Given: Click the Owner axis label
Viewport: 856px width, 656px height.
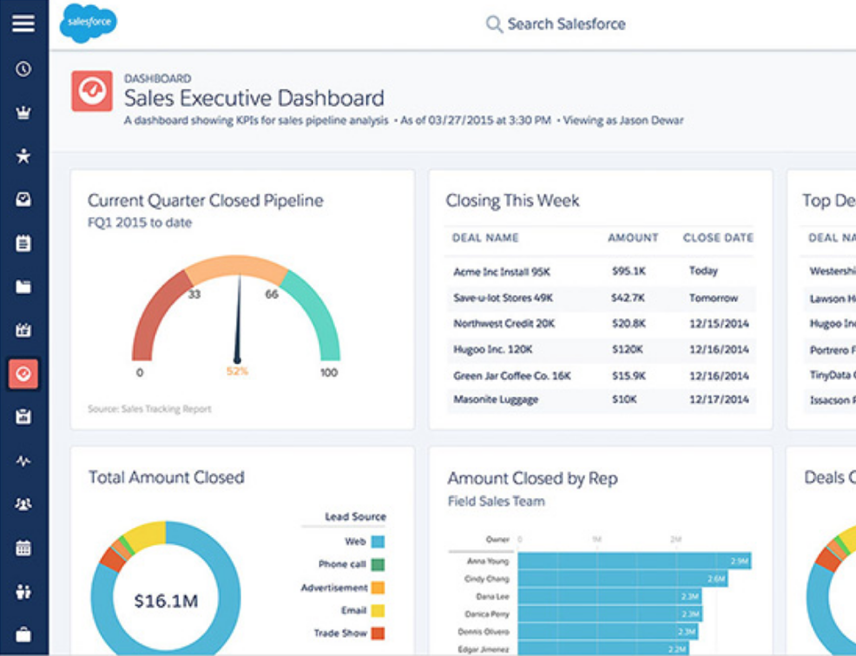Looking at the screenshot, I should pos(497,539).
